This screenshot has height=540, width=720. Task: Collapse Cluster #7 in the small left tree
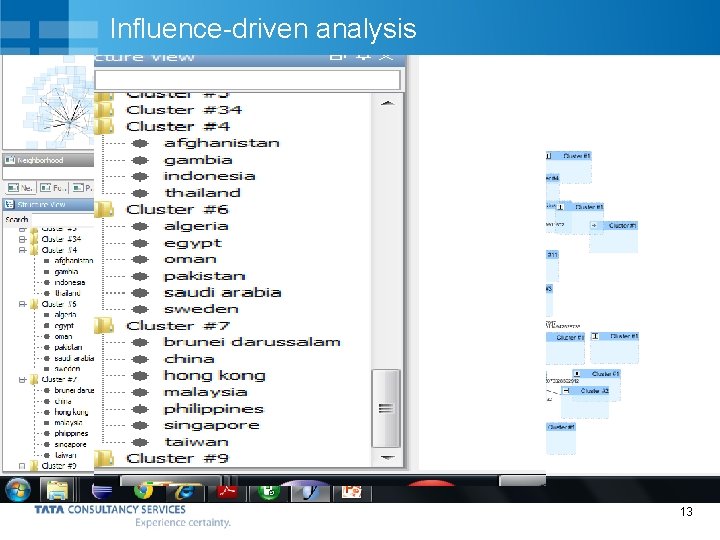point(22,380)
